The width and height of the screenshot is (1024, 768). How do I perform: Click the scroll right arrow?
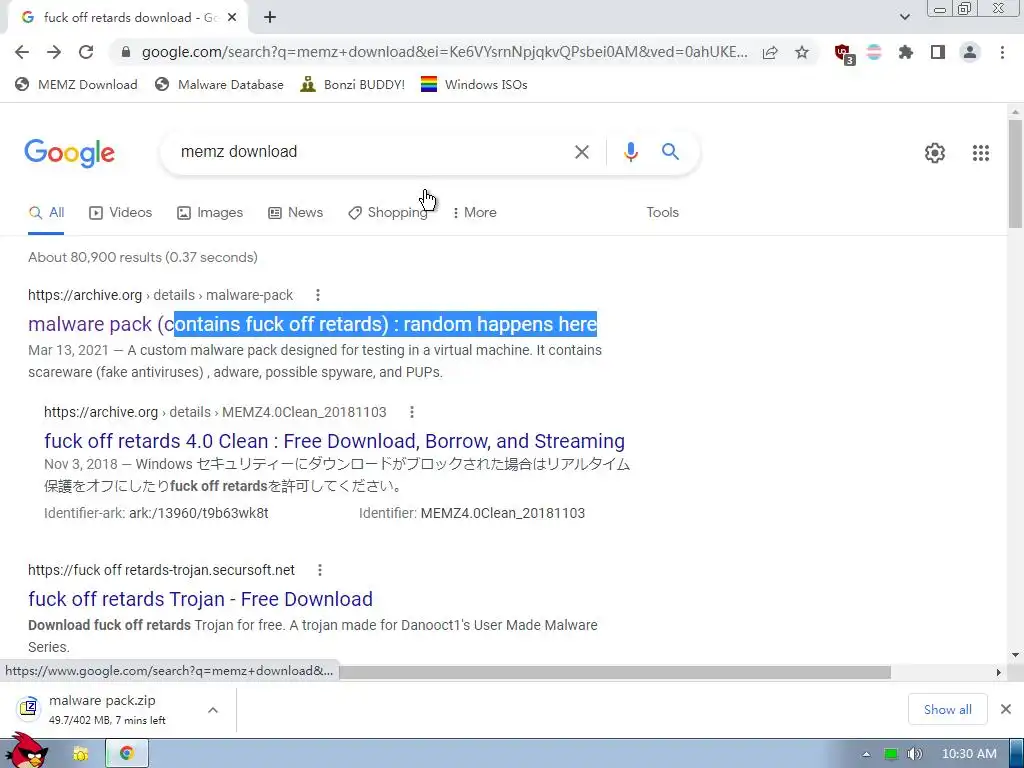(998, 672)
